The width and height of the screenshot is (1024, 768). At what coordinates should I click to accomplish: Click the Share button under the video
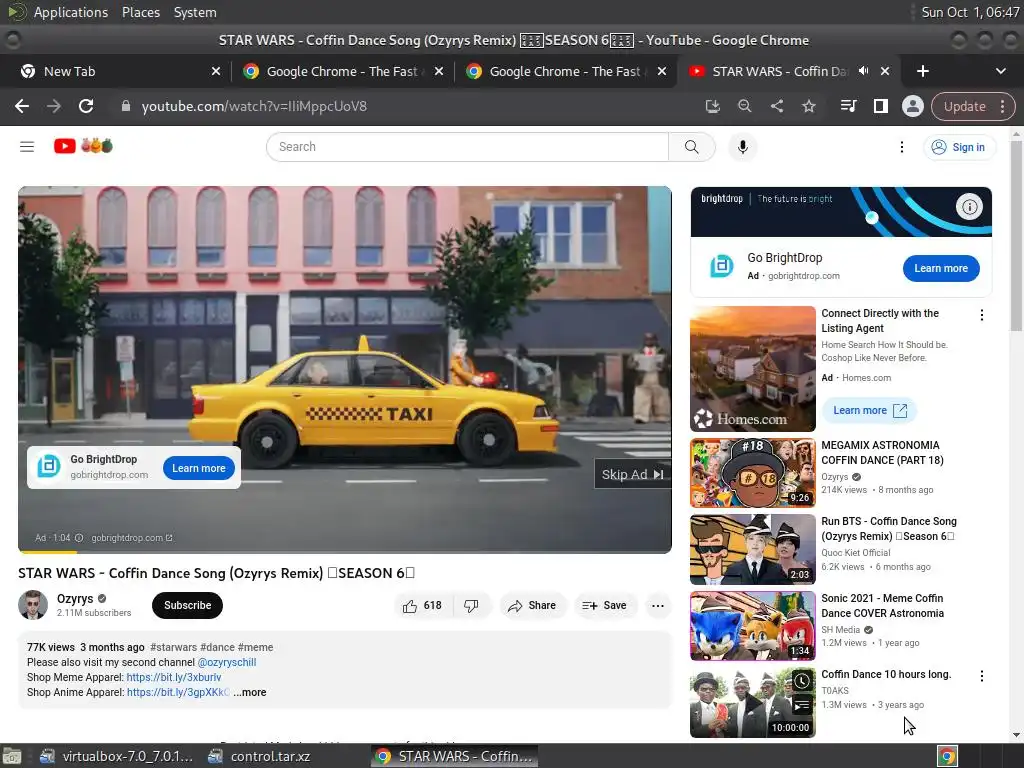pyautogui.click(x=533, y=605)
